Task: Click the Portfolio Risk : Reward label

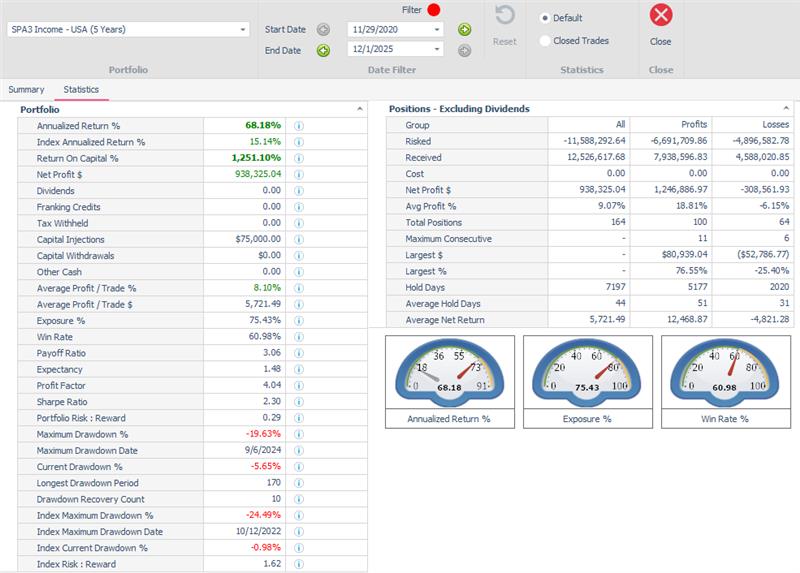Action: (81, 418)
